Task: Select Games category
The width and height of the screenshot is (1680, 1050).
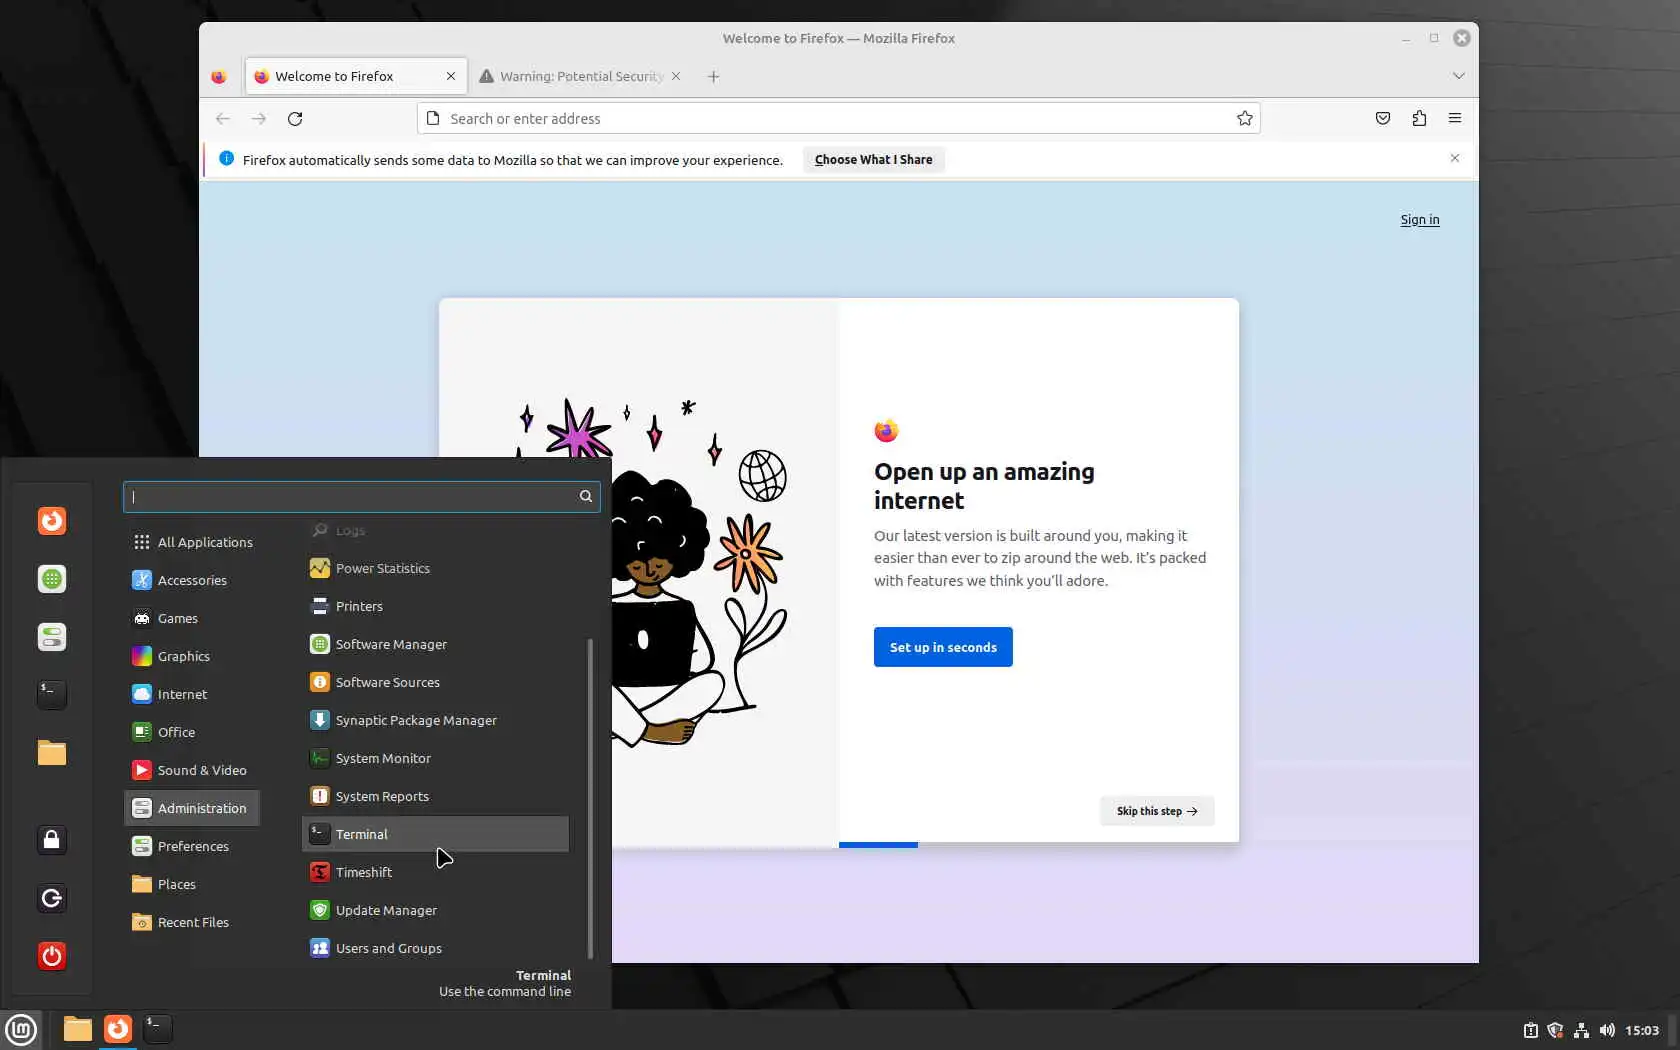Action: tap(192, 618)
